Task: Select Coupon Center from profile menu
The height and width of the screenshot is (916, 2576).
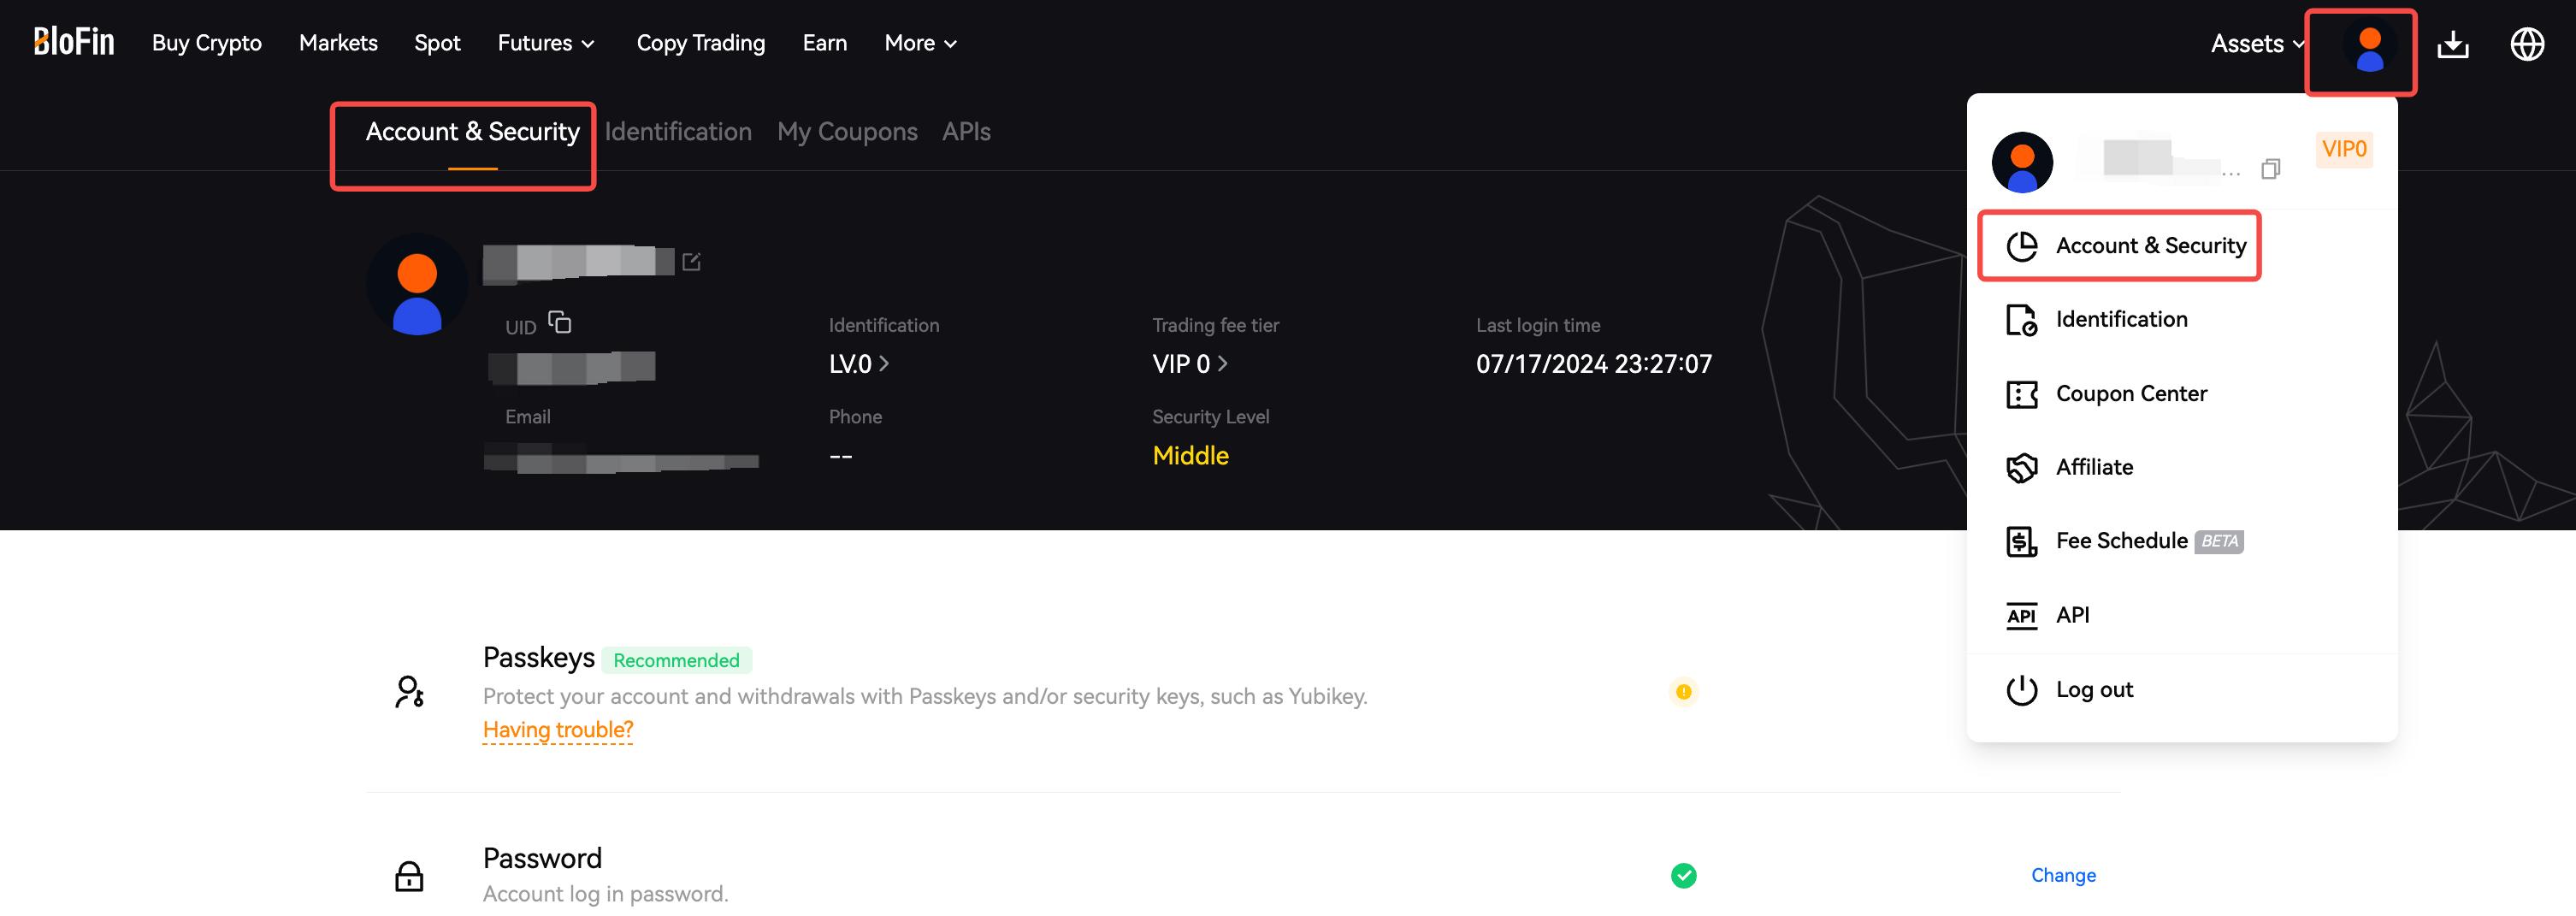Action: [2130, 394]
